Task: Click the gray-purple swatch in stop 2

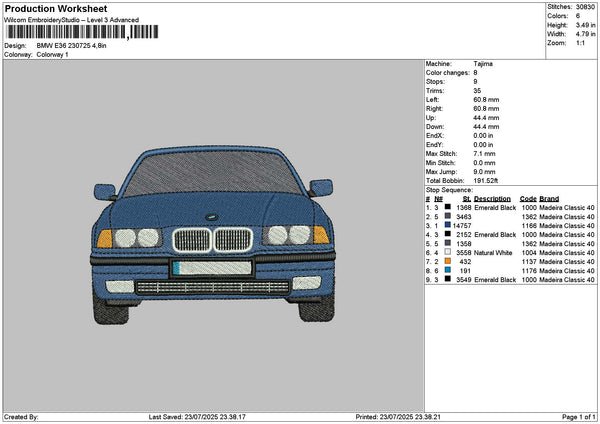Action: (x=447, y=216)
